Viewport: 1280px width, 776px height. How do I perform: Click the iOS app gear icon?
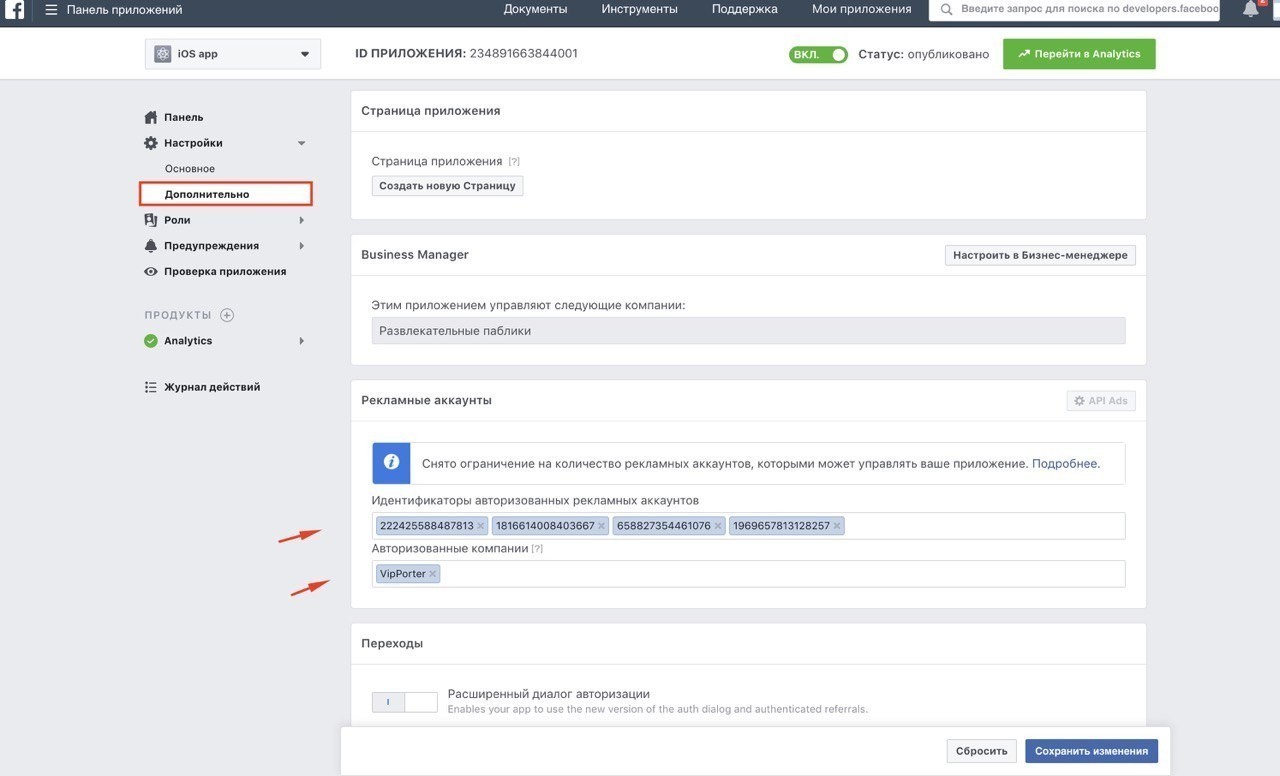pos(162,54)
